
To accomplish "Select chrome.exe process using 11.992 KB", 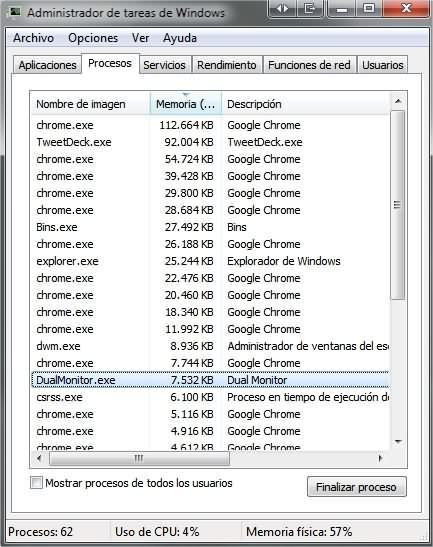I will pyautogui.click(x=210, y=329).
